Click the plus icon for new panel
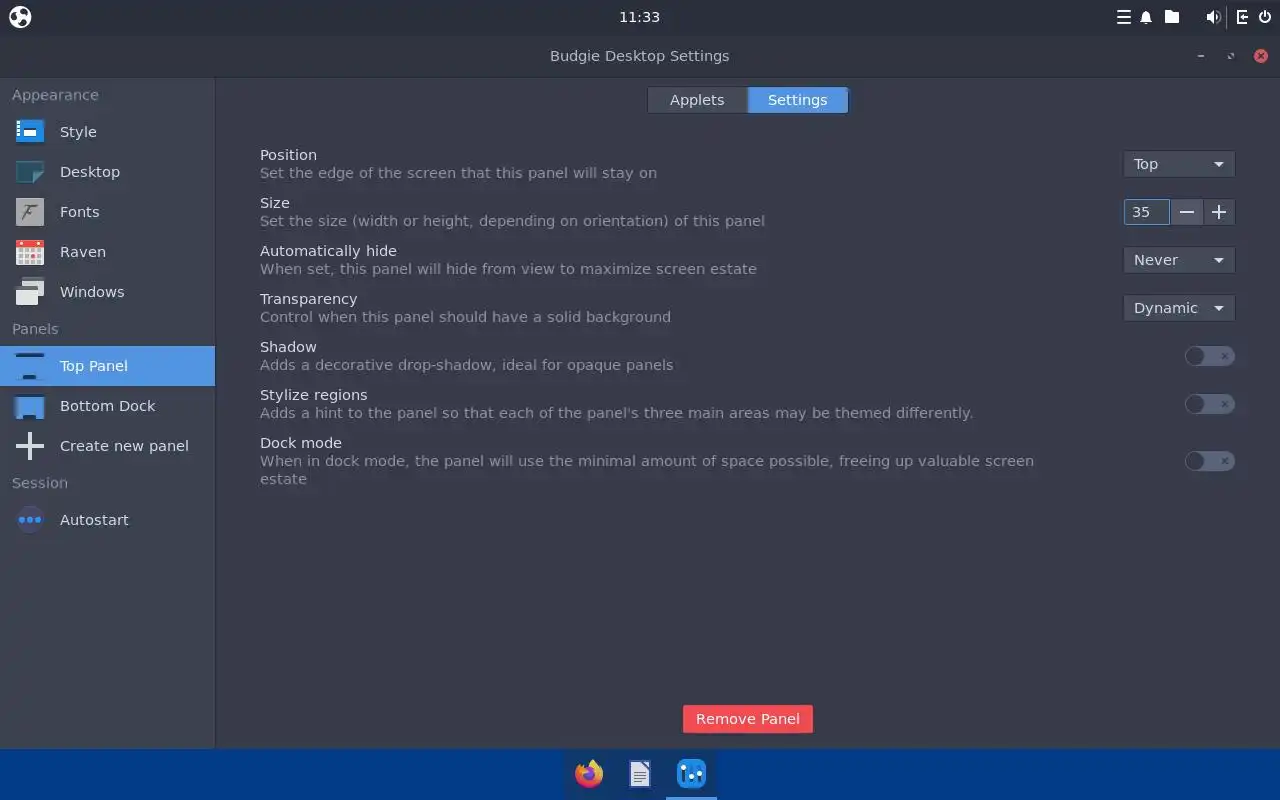The height and width of the screenshot is (800, 1280). (30, 446)
